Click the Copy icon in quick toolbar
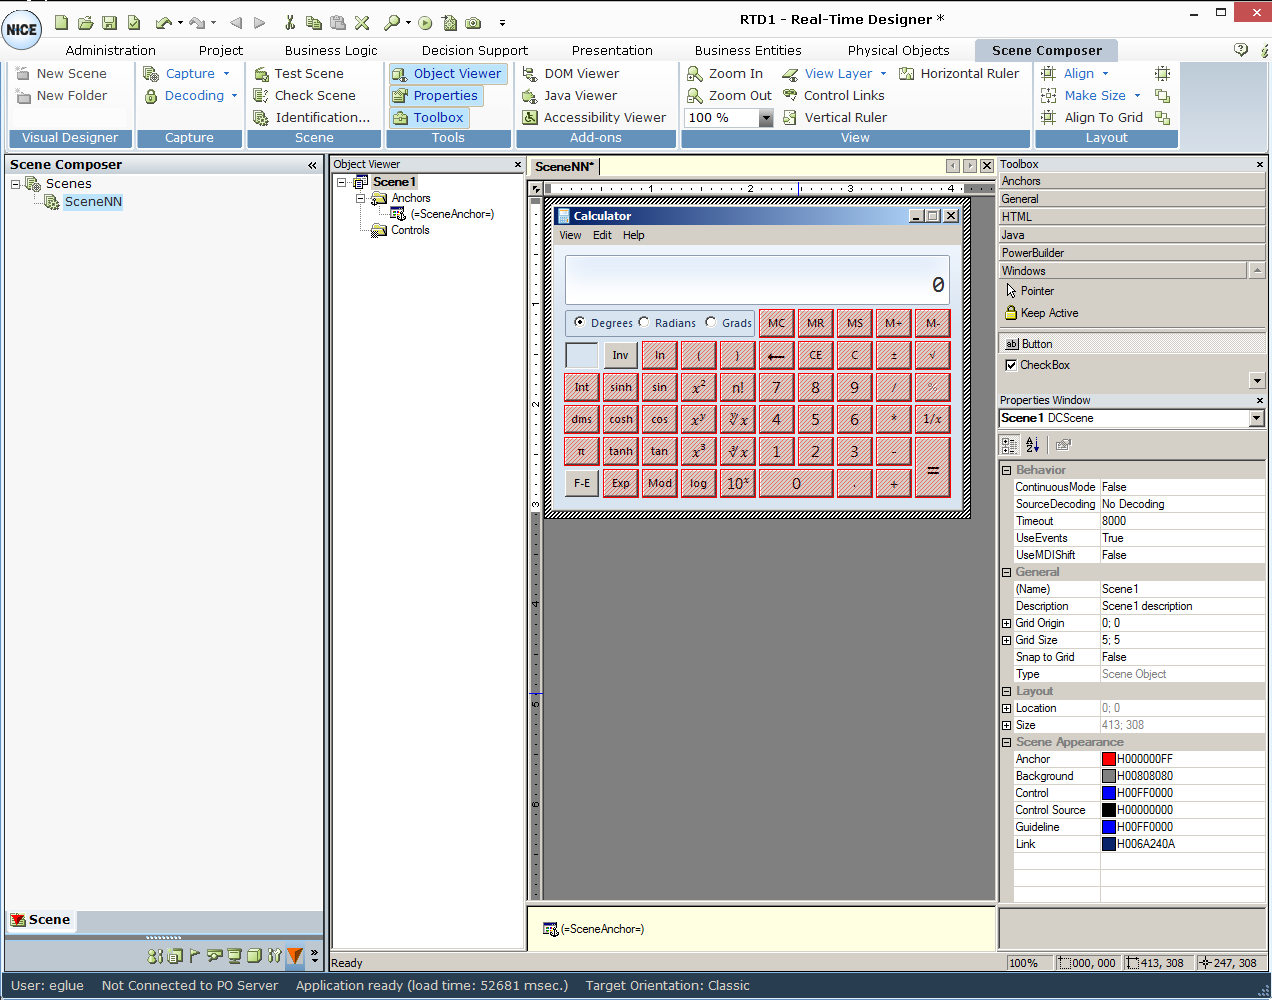The image size is (1272, 1000). tap(314, 22)
